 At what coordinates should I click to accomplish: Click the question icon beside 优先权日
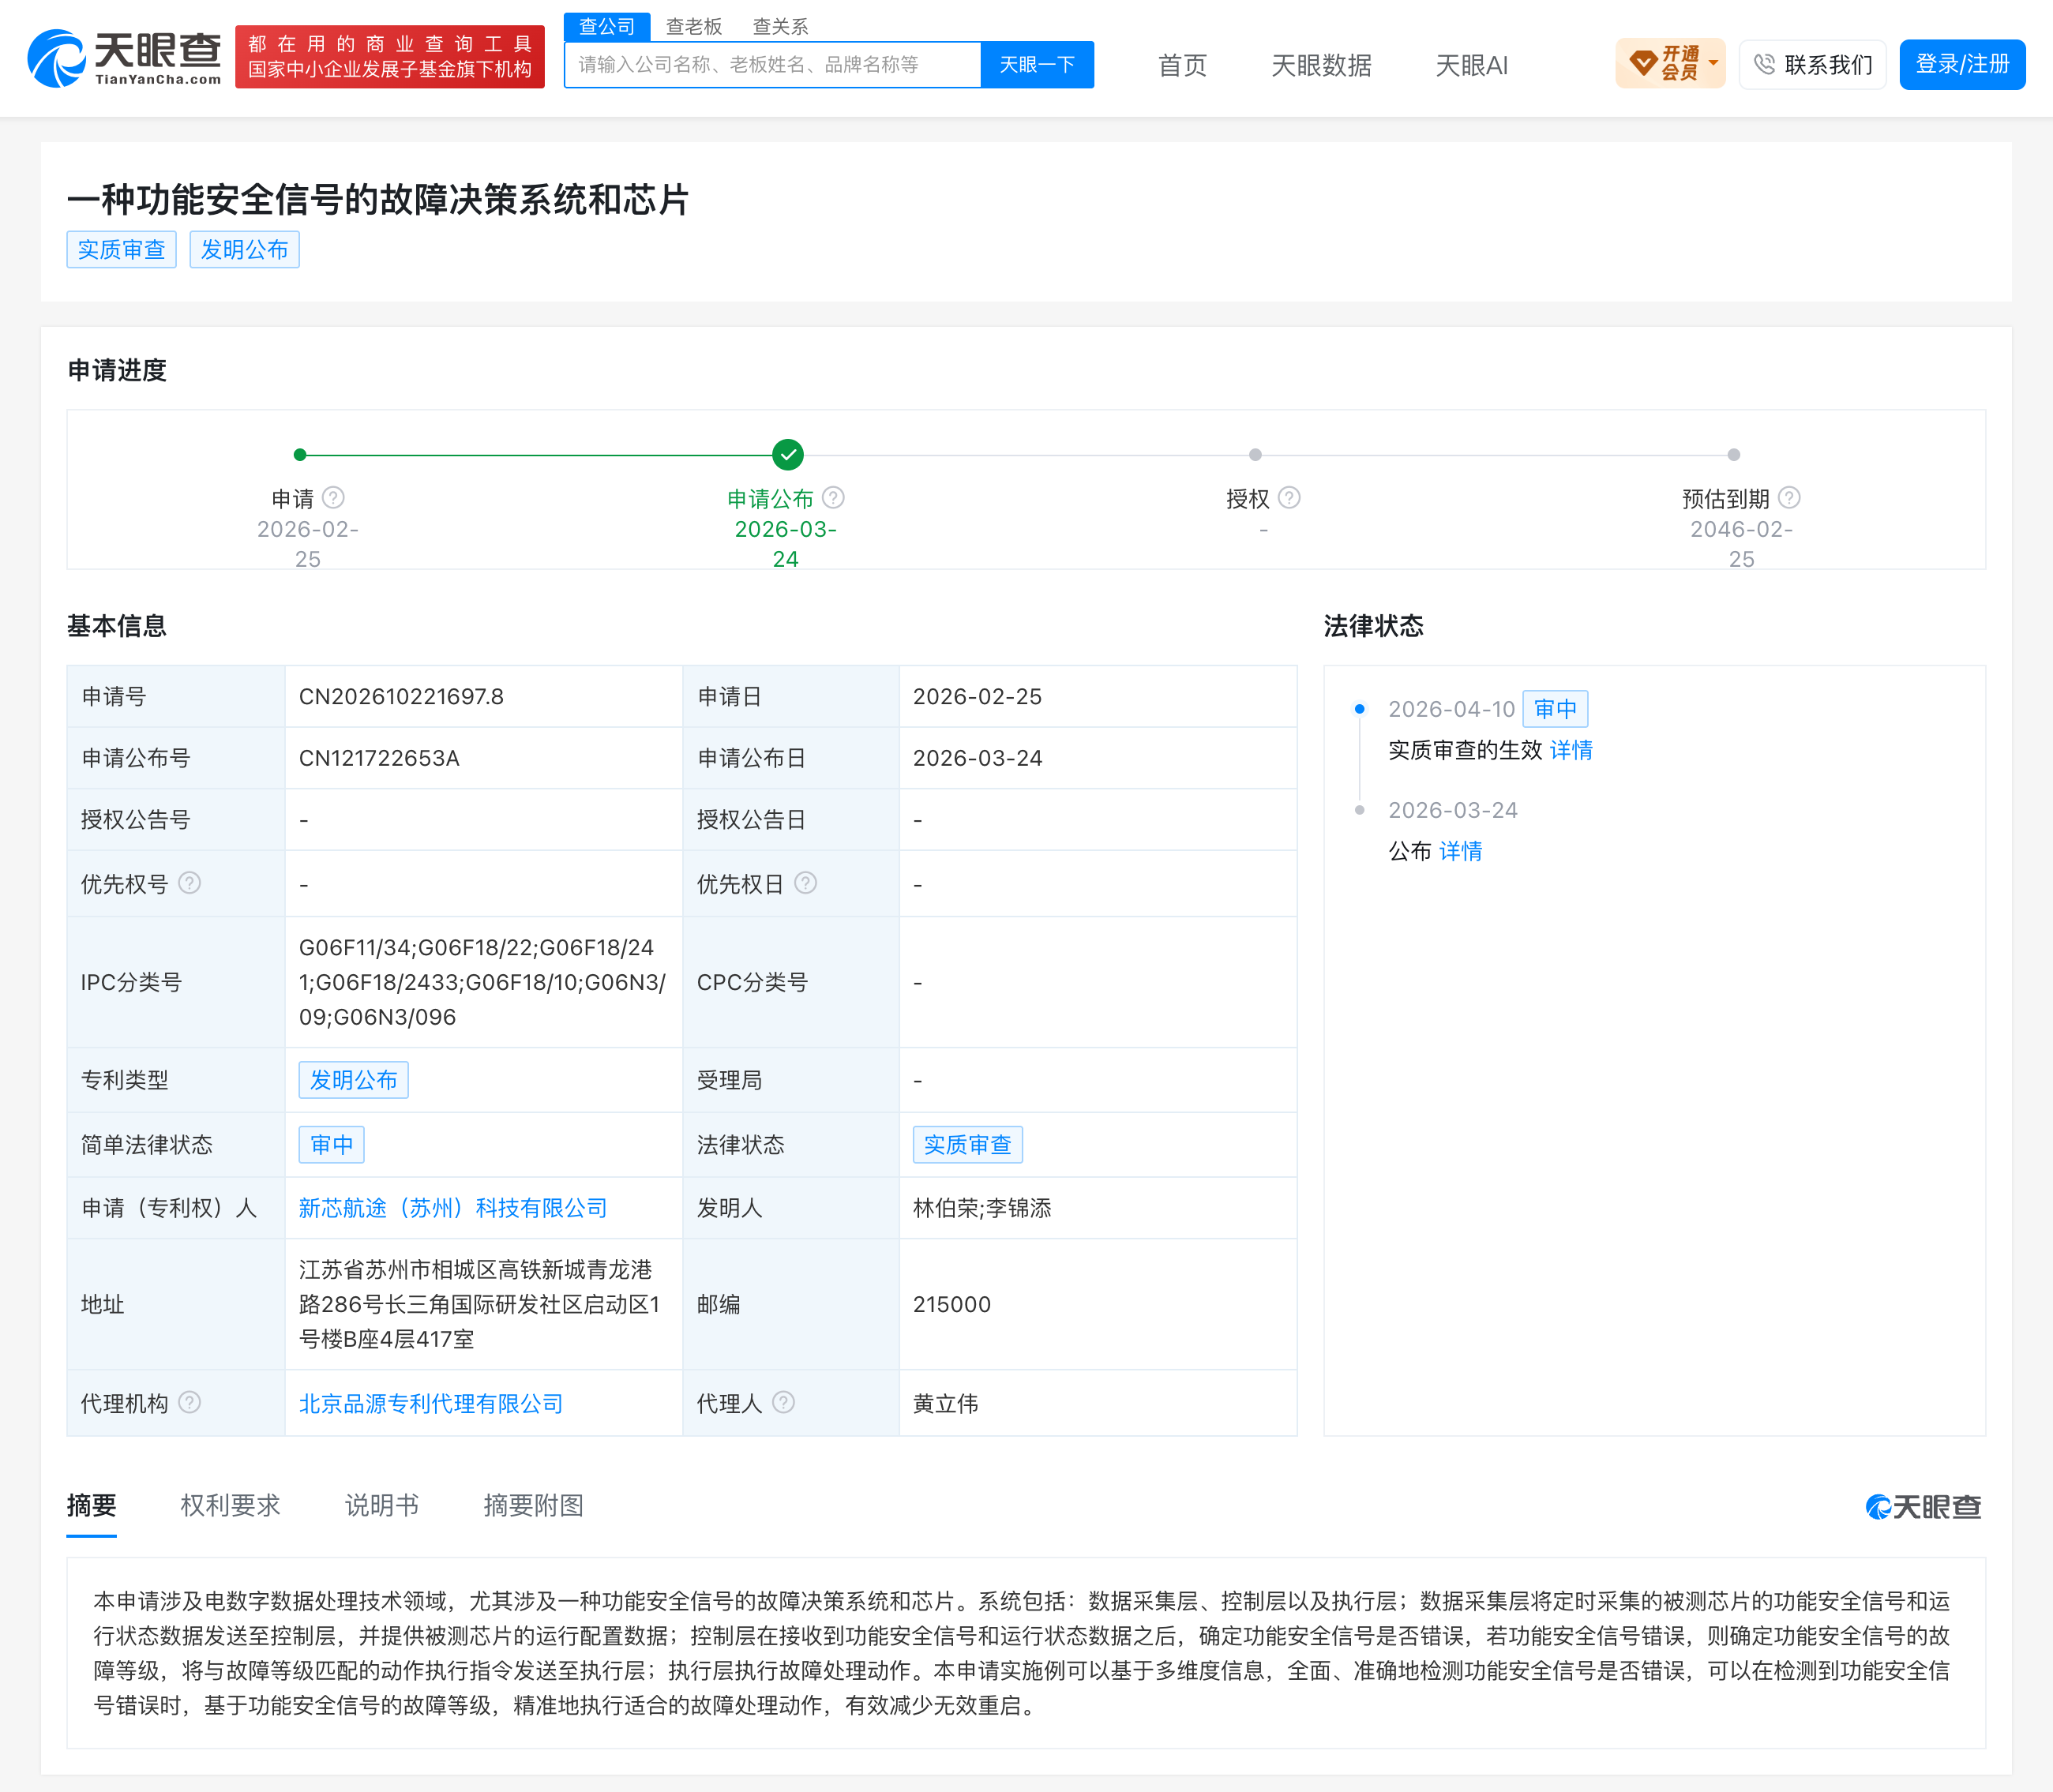(x=806, y=883)
